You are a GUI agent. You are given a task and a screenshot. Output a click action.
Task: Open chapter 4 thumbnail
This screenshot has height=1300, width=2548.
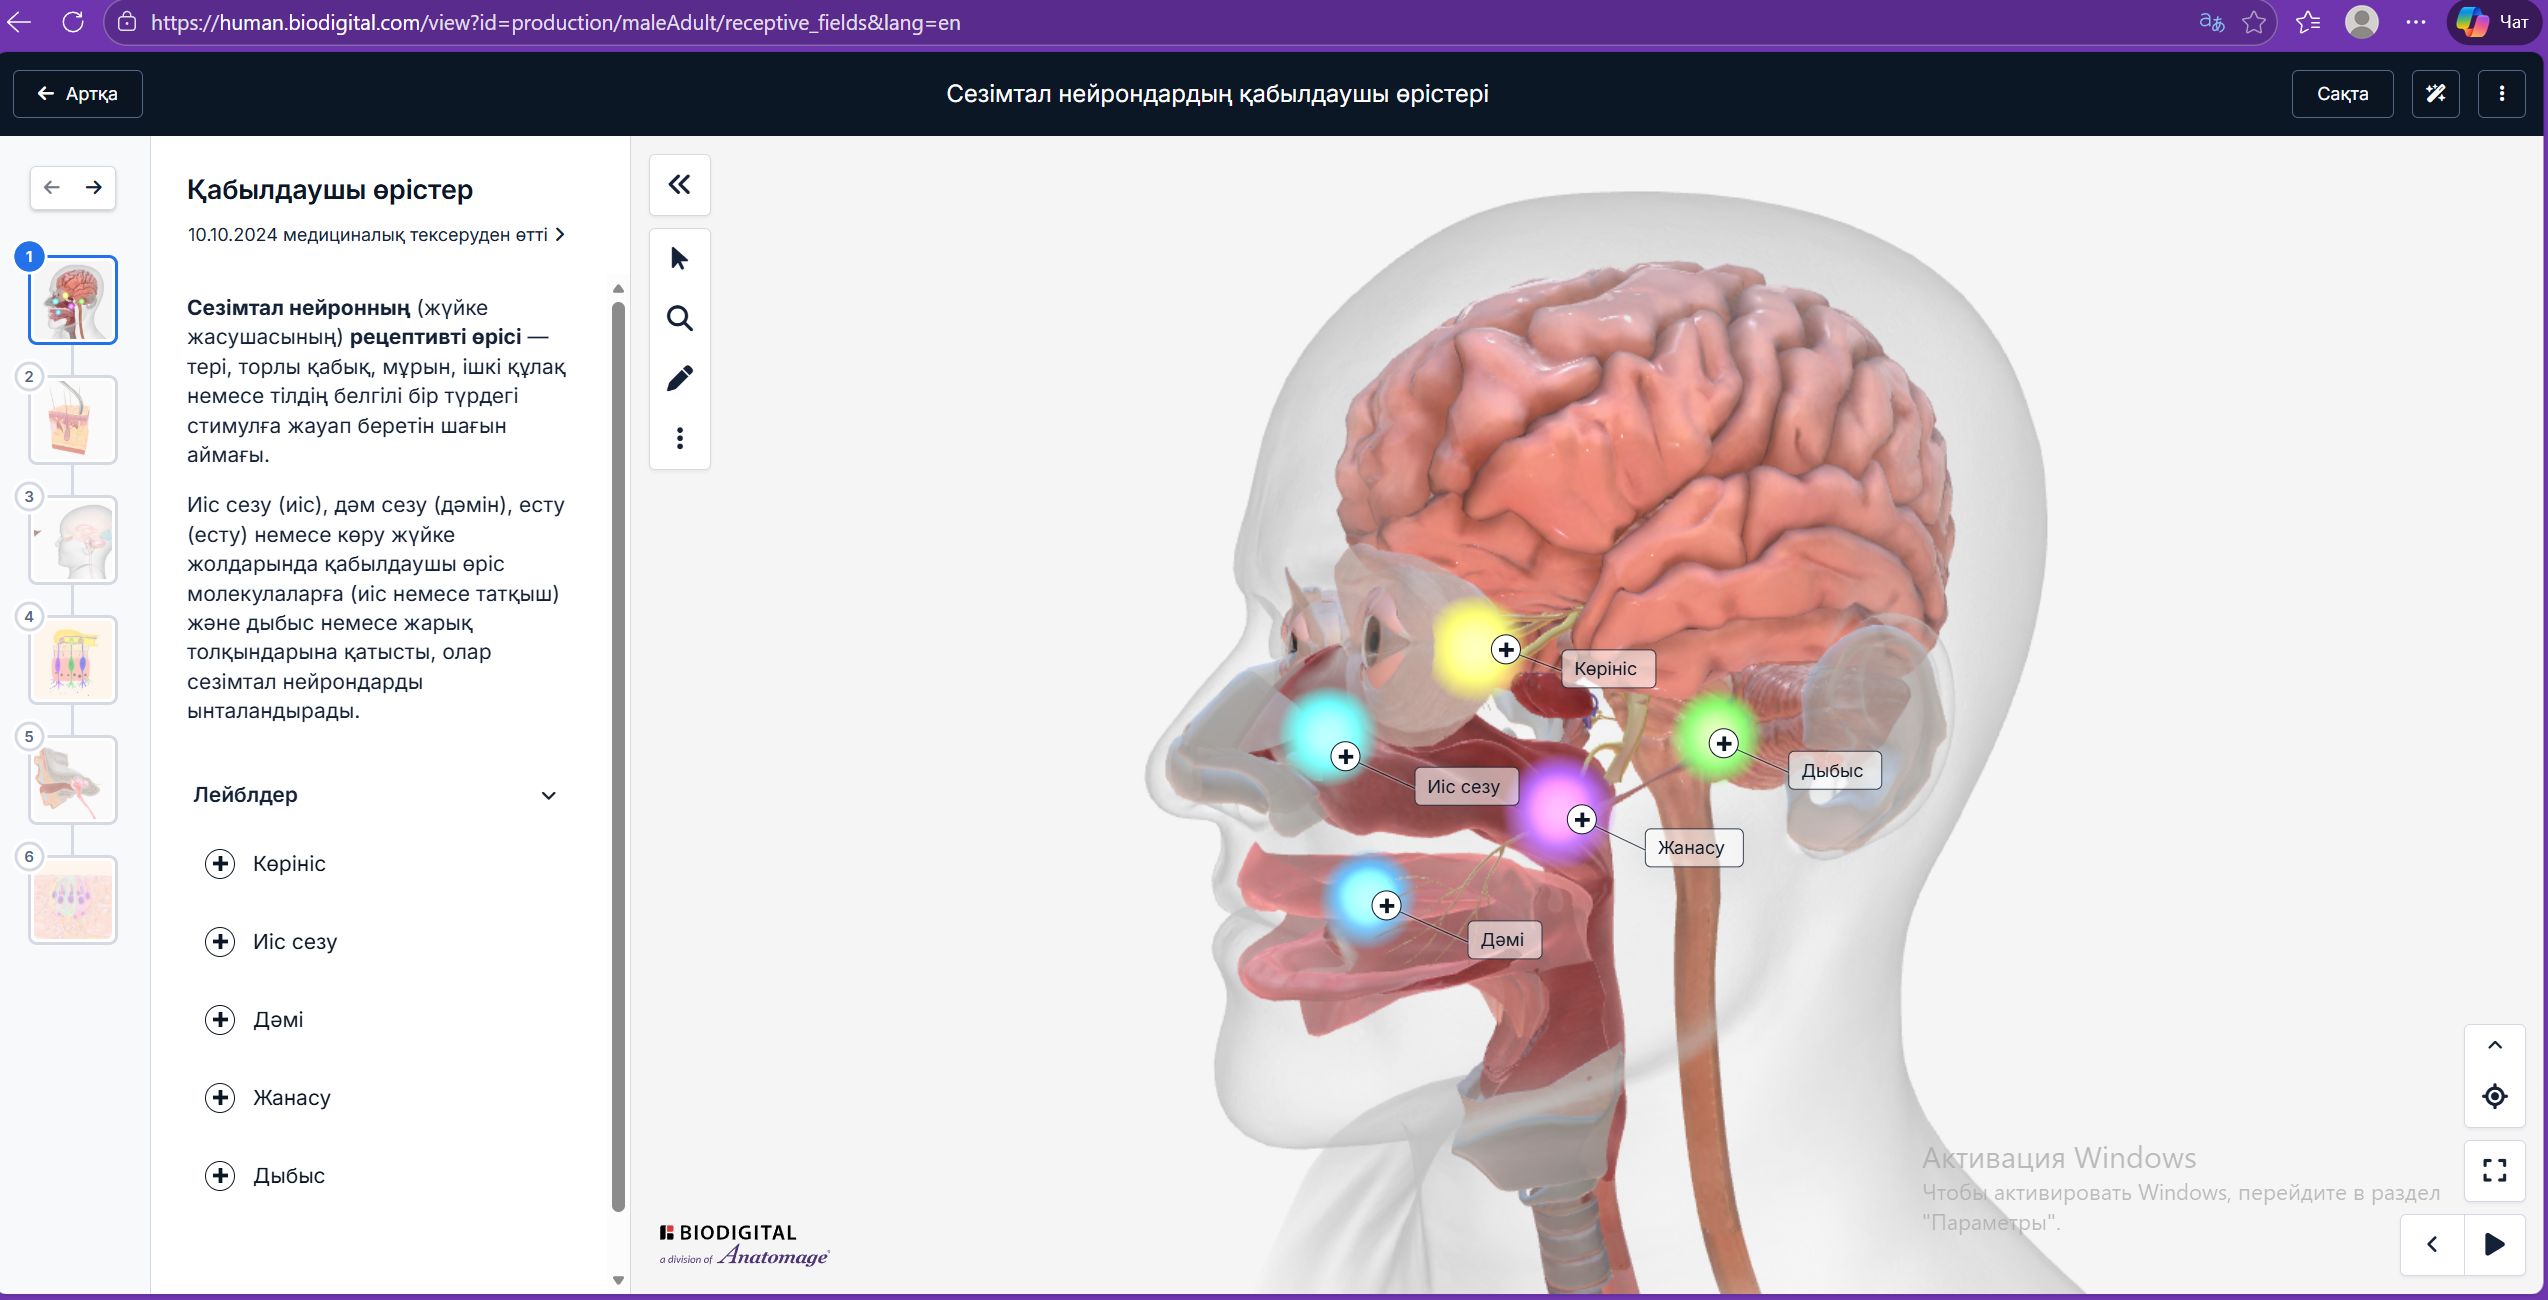[x=73, y=660]
